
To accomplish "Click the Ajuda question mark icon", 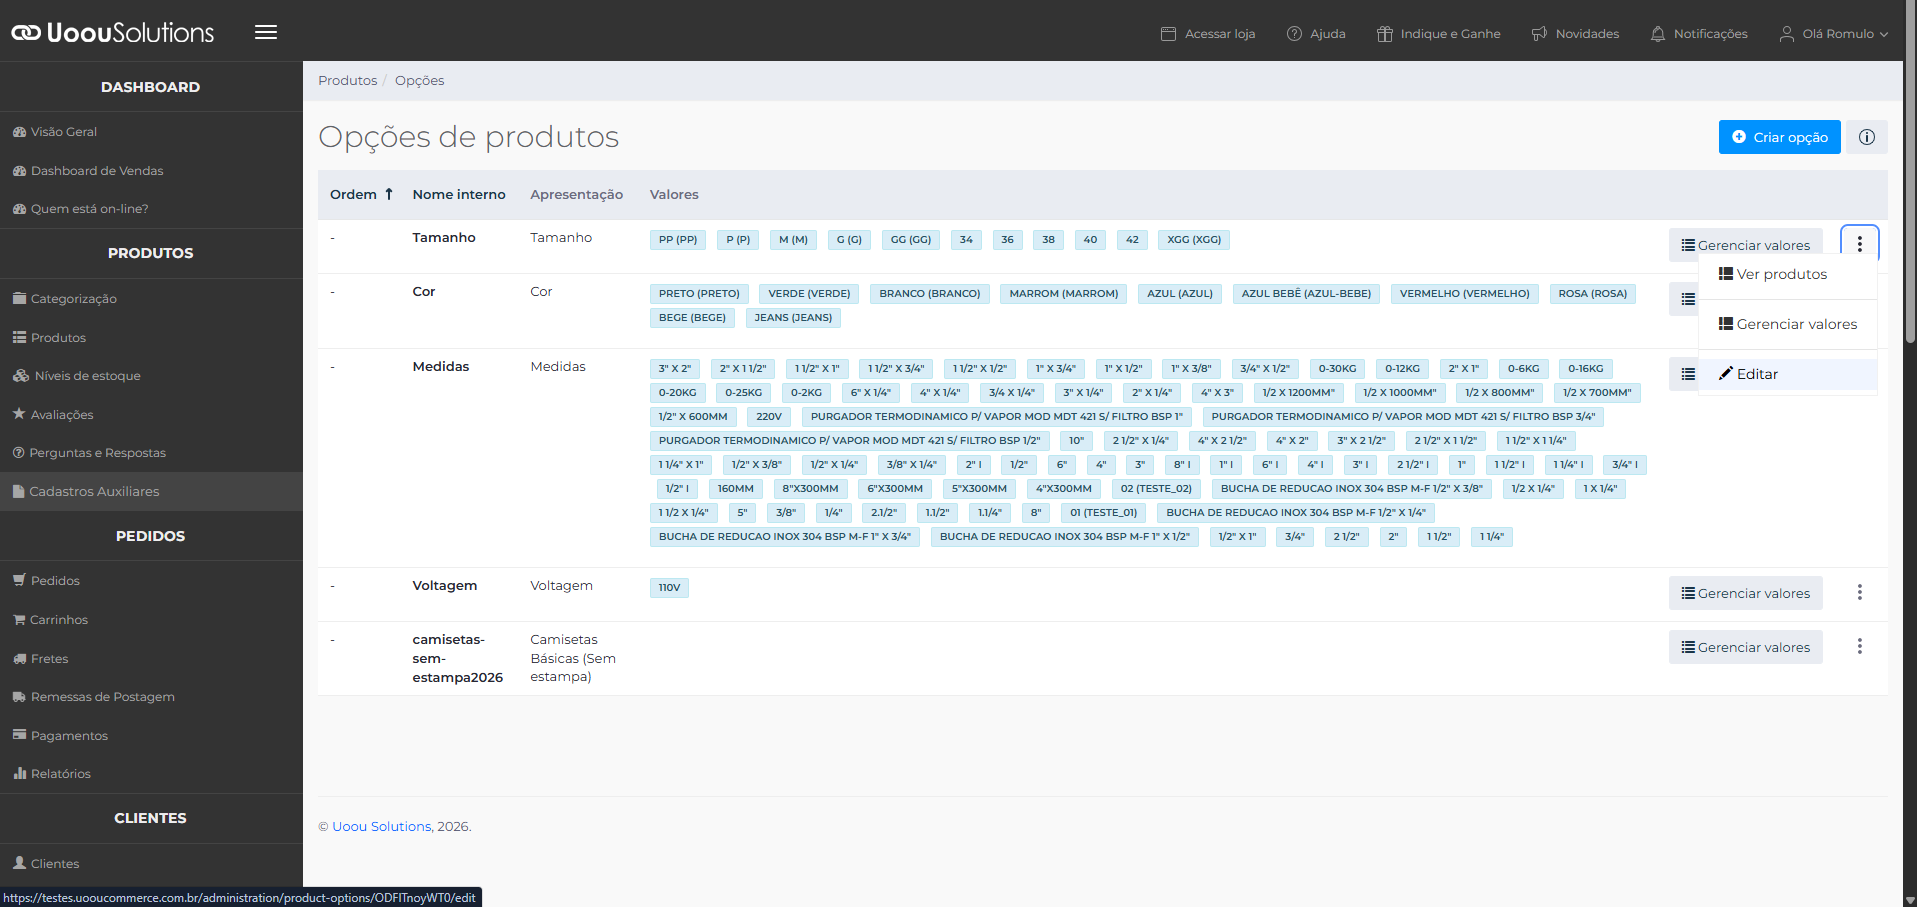I will pos(1294,34).
